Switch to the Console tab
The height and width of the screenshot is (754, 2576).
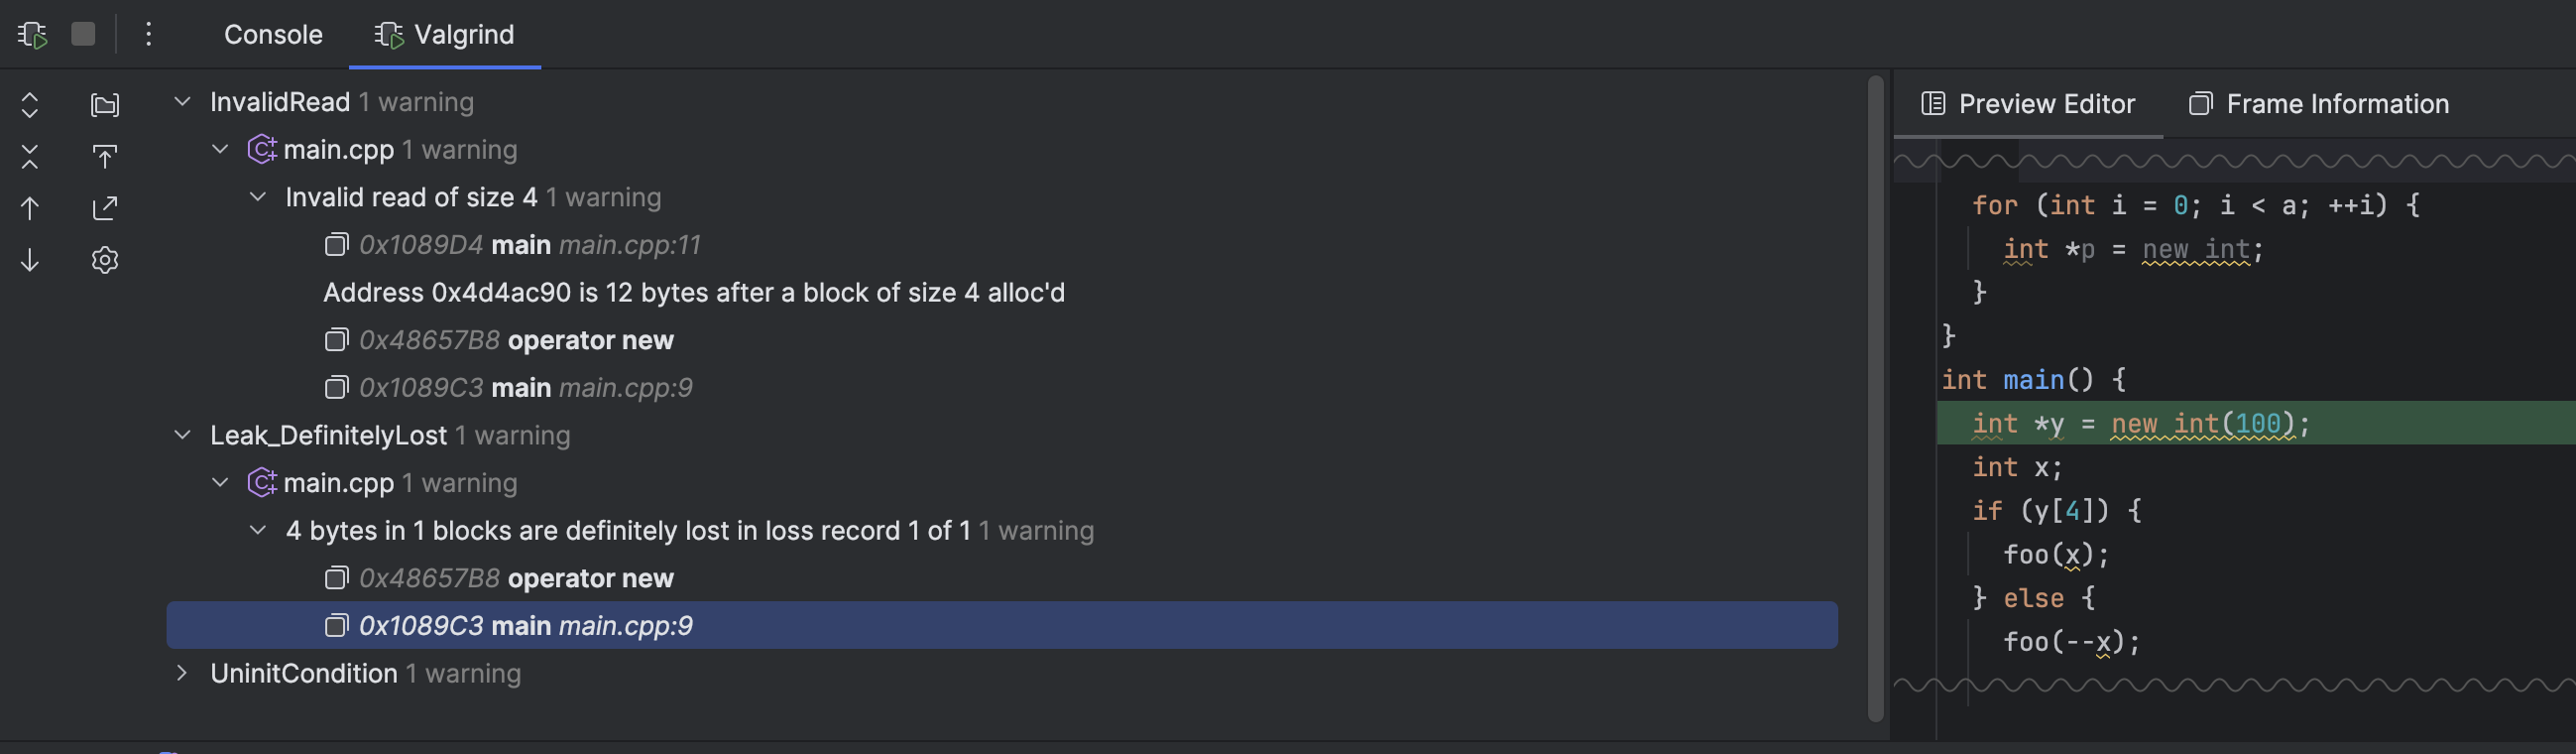point(272,34)
